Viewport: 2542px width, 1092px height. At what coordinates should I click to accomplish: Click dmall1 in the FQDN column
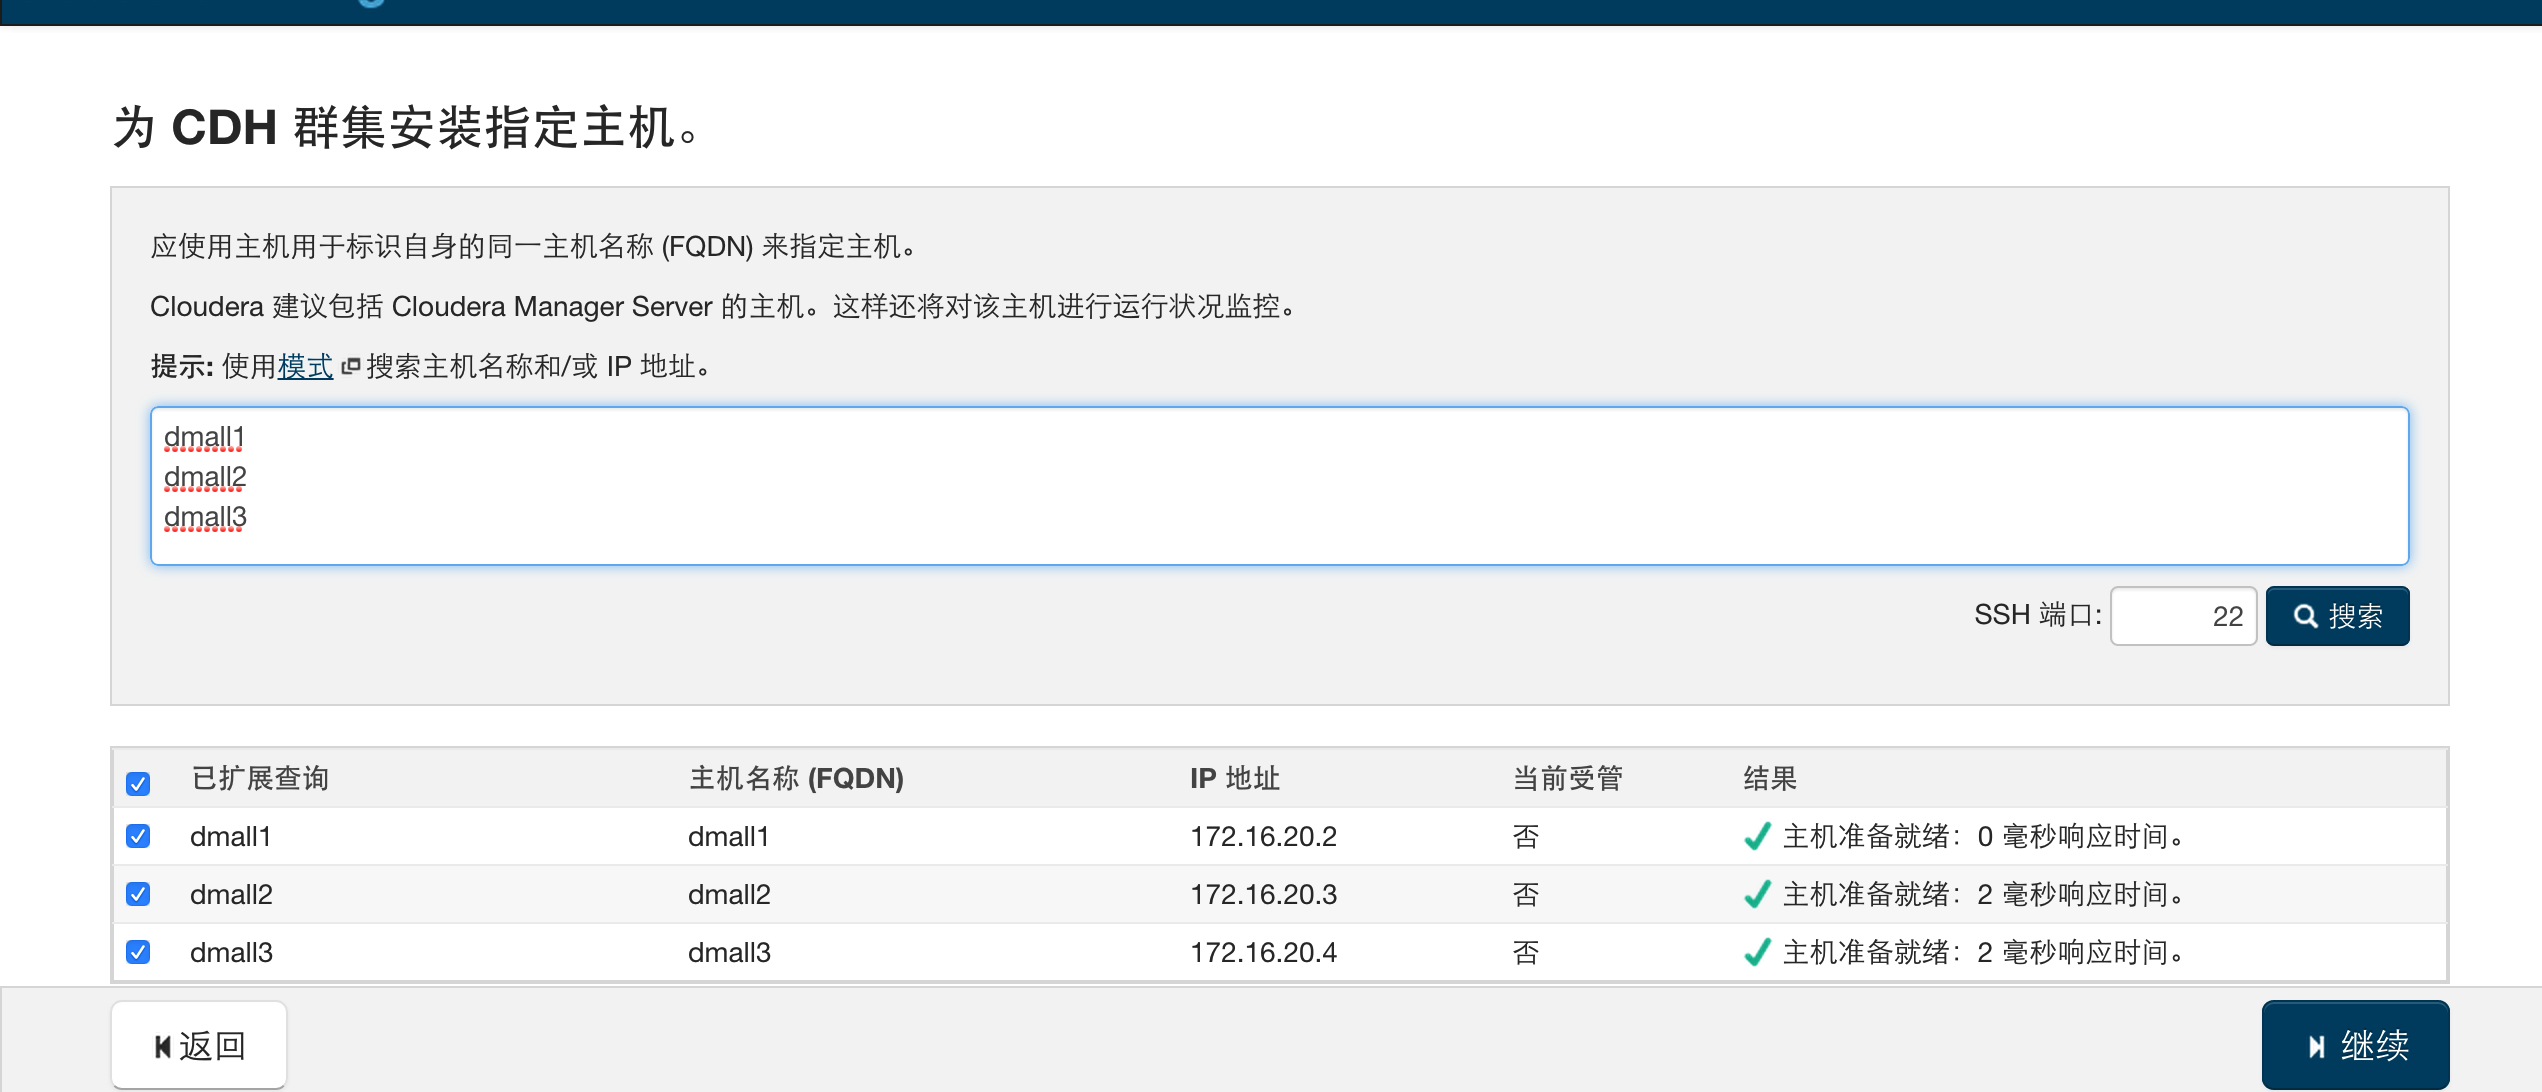729,836
